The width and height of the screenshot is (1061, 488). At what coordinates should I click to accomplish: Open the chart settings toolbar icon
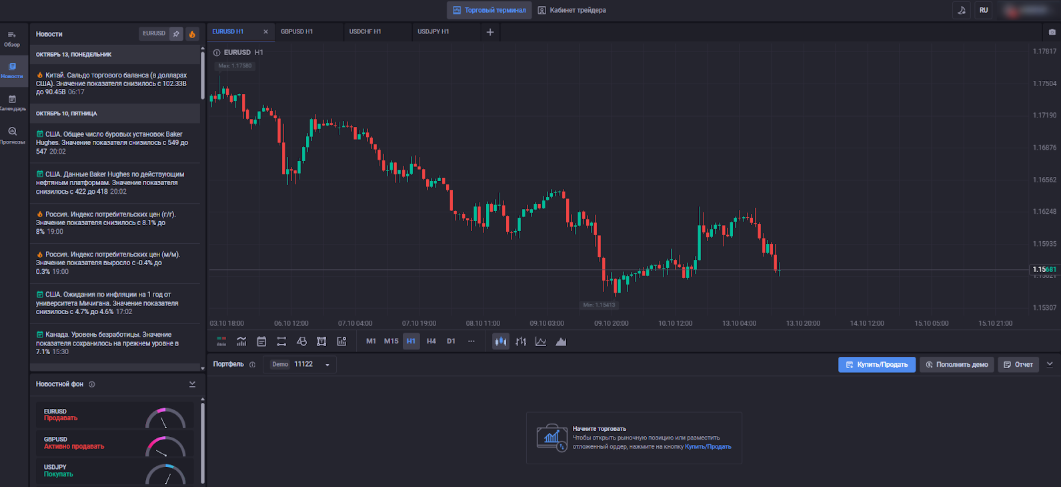point(342,341)
